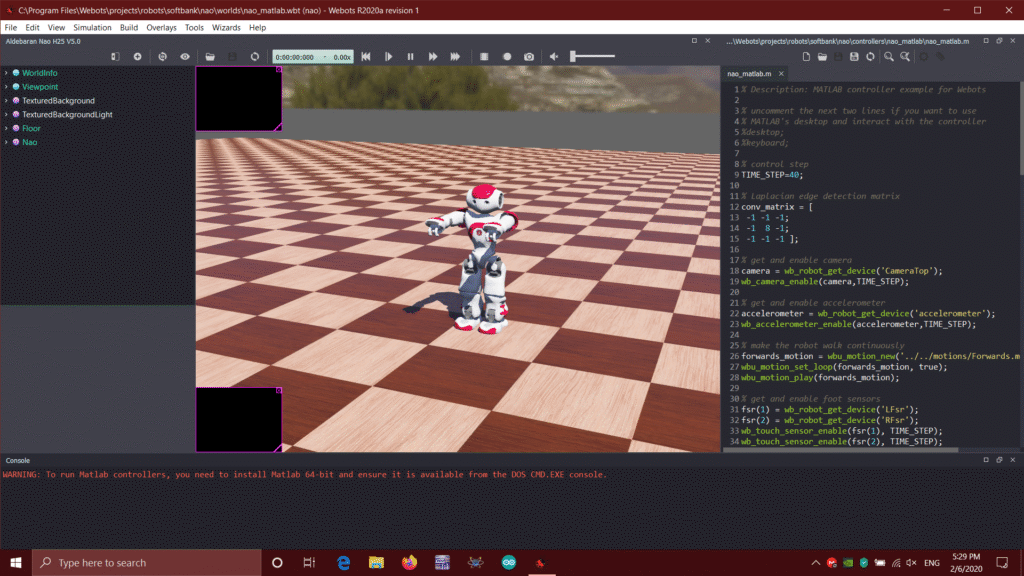This screenshot has height=576, width=1024.
Task: Close the nao_matlab.m editor tab
Action: coord(779,74)
